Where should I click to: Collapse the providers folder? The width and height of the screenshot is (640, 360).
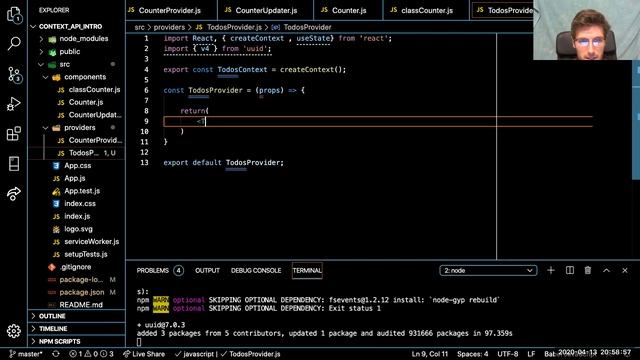75,128
